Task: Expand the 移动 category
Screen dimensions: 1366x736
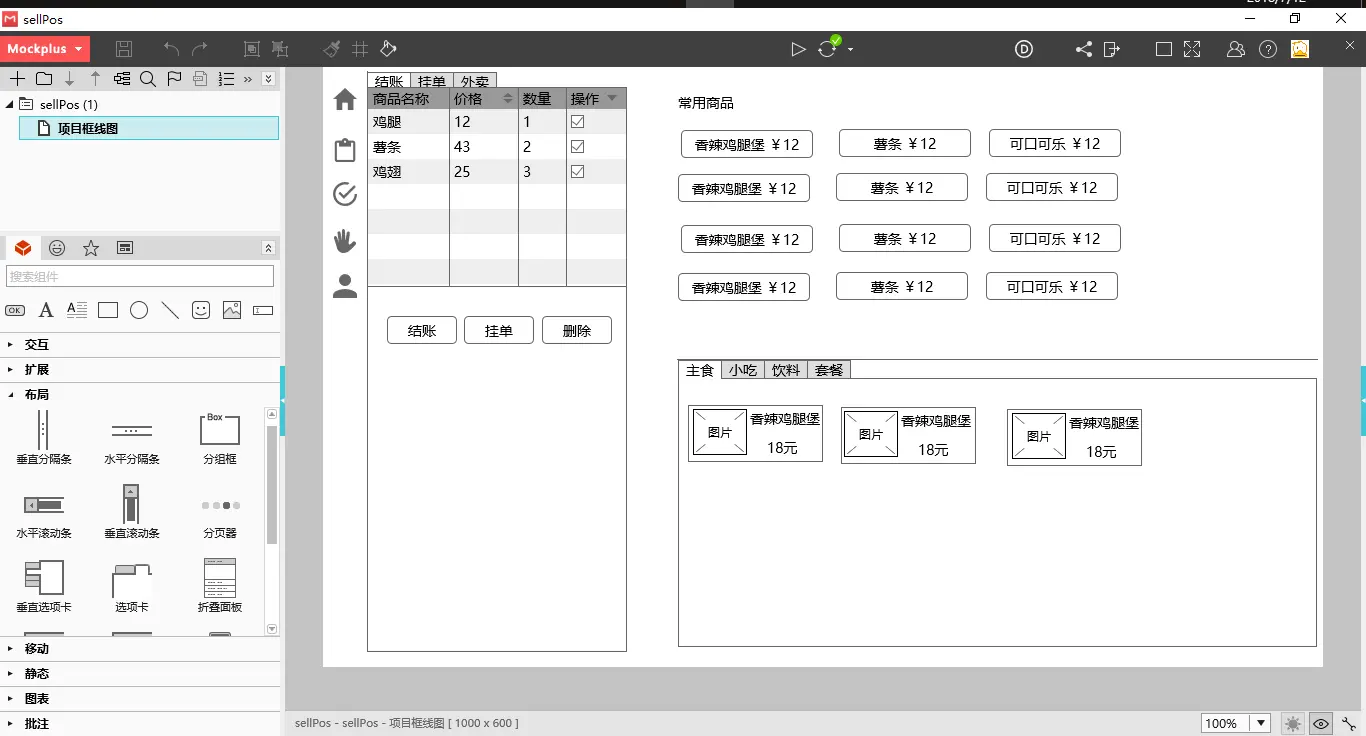Action: coord(140,649)
